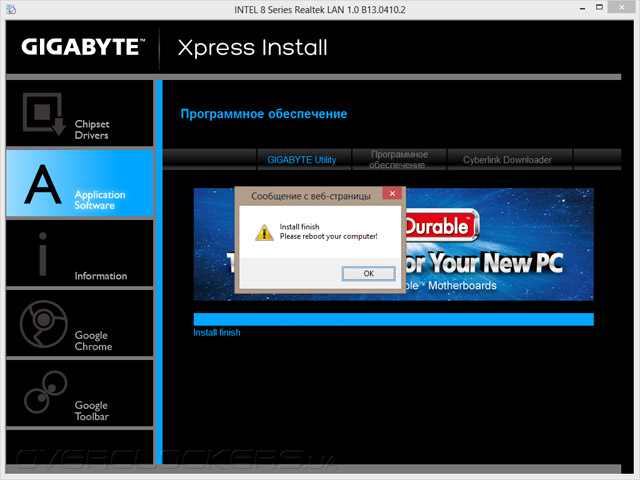The image size is (640, 480).
Task: Click the Motherboards text in banner
Action: pyautogui.click(x=462, y=285)
